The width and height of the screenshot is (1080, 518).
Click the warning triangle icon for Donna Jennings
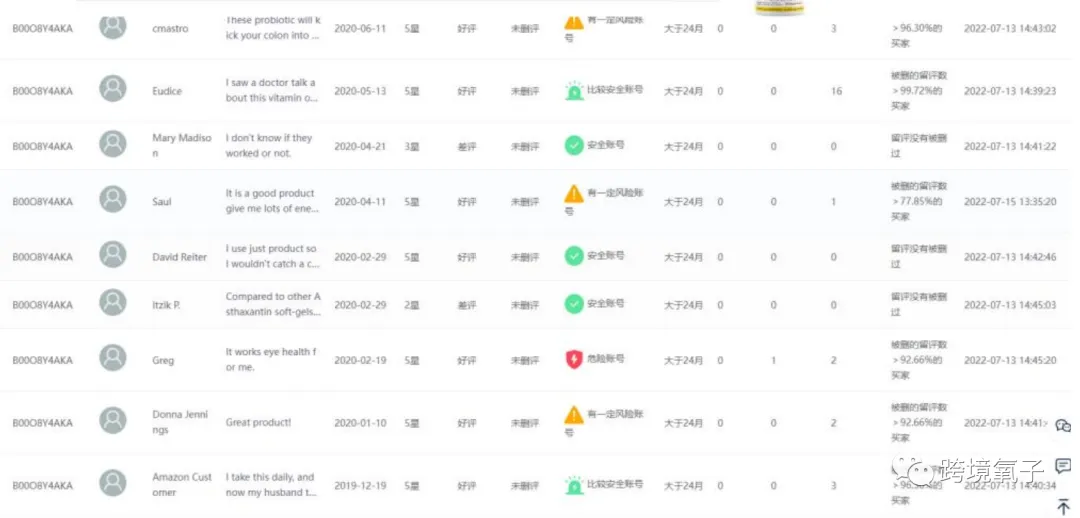click(x=574, y=415)
